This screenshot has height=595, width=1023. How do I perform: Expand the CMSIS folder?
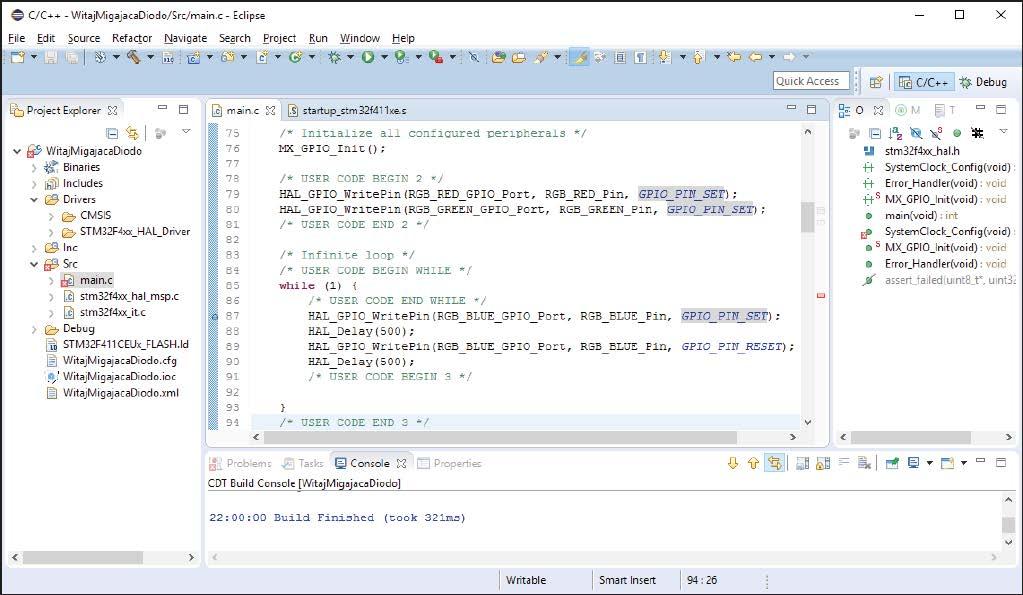[x=51, y=215]
